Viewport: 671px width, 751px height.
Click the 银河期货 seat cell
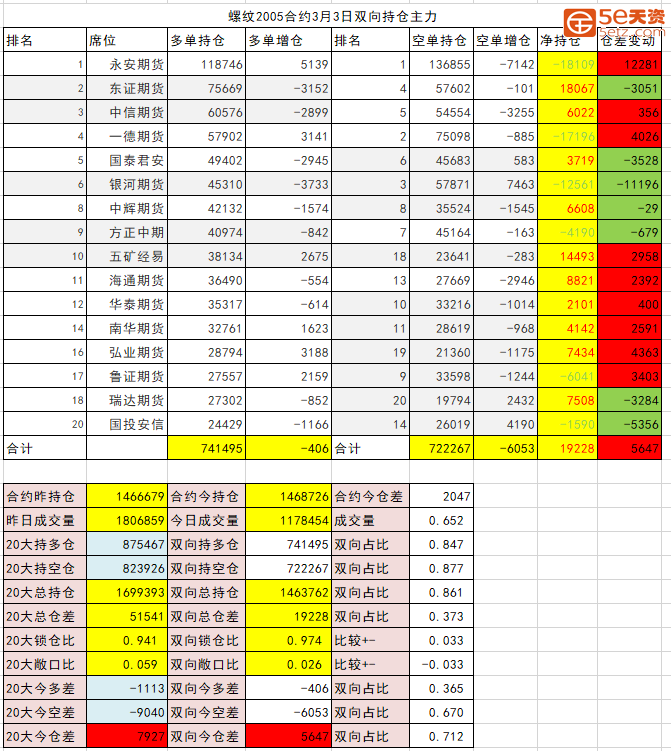click(x=127, y=184)
